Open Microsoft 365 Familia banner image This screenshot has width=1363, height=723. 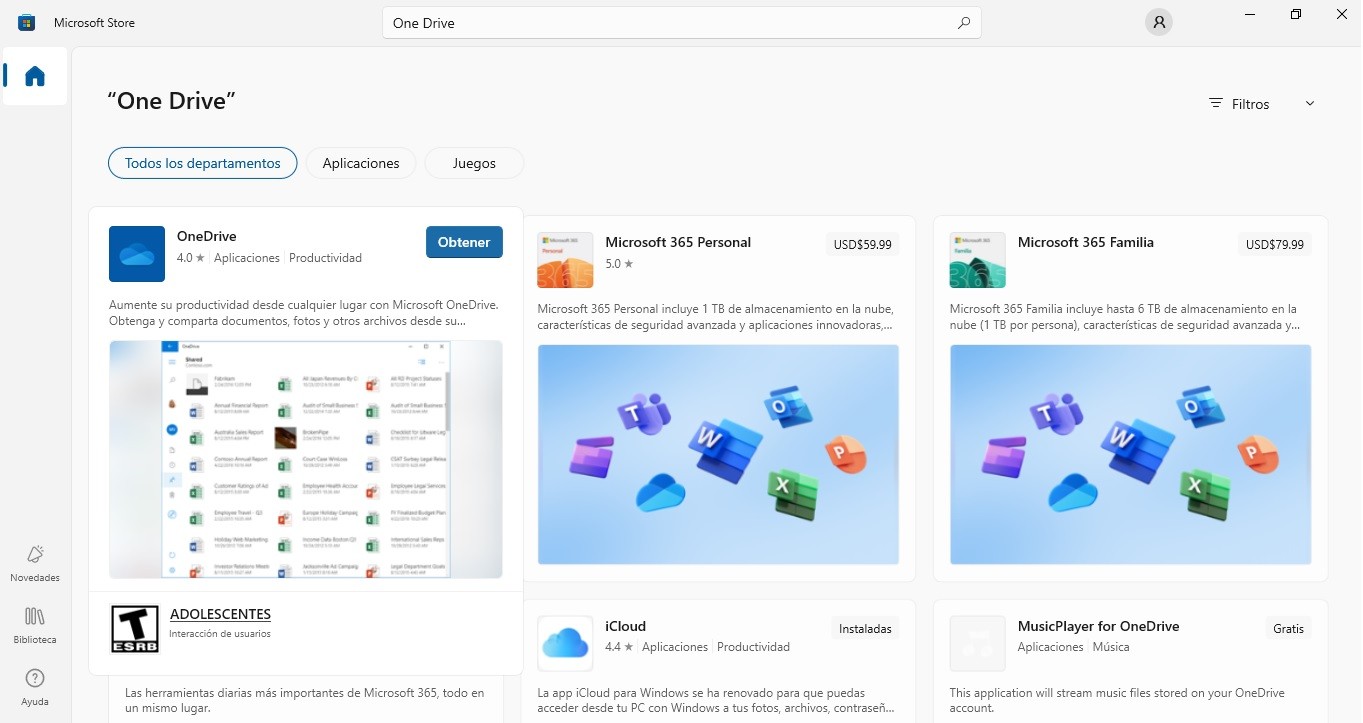click(1130, 455)
